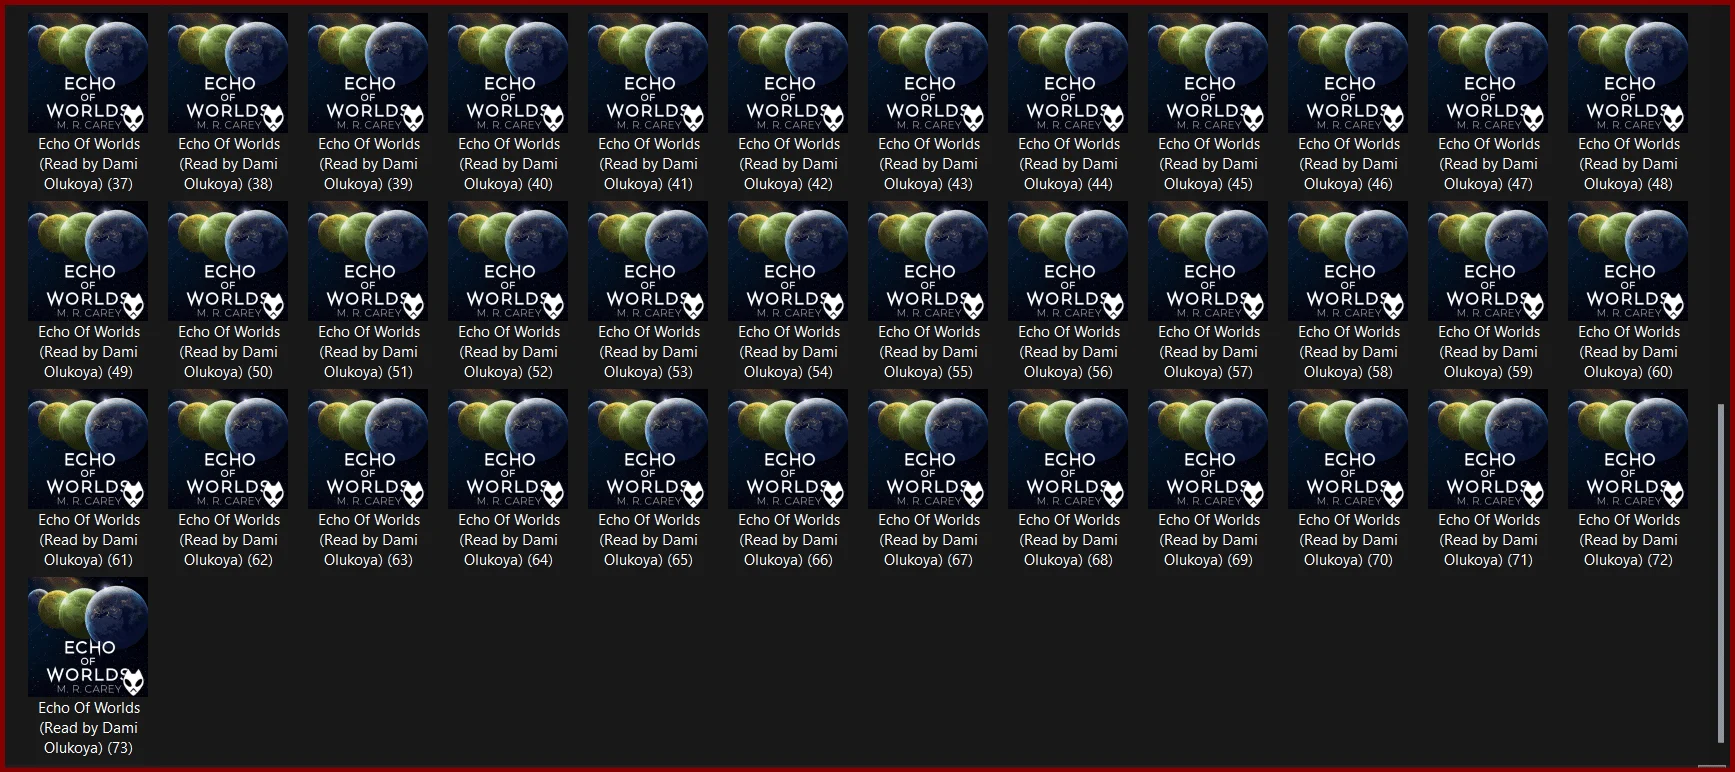Select the Echo Of Worlds (54) cover icon
Image resolution: width=1735 pixels, height=772 pixels.
coord(788,261)
